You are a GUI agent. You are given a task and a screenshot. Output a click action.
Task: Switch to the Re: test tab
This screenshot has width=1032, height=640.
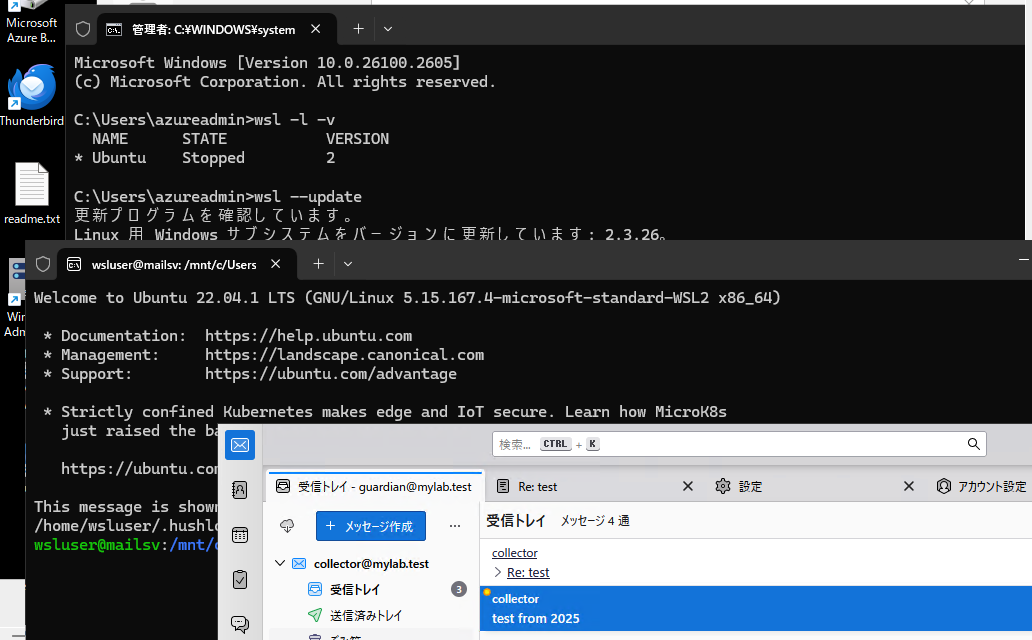click(x=537, y=487)
